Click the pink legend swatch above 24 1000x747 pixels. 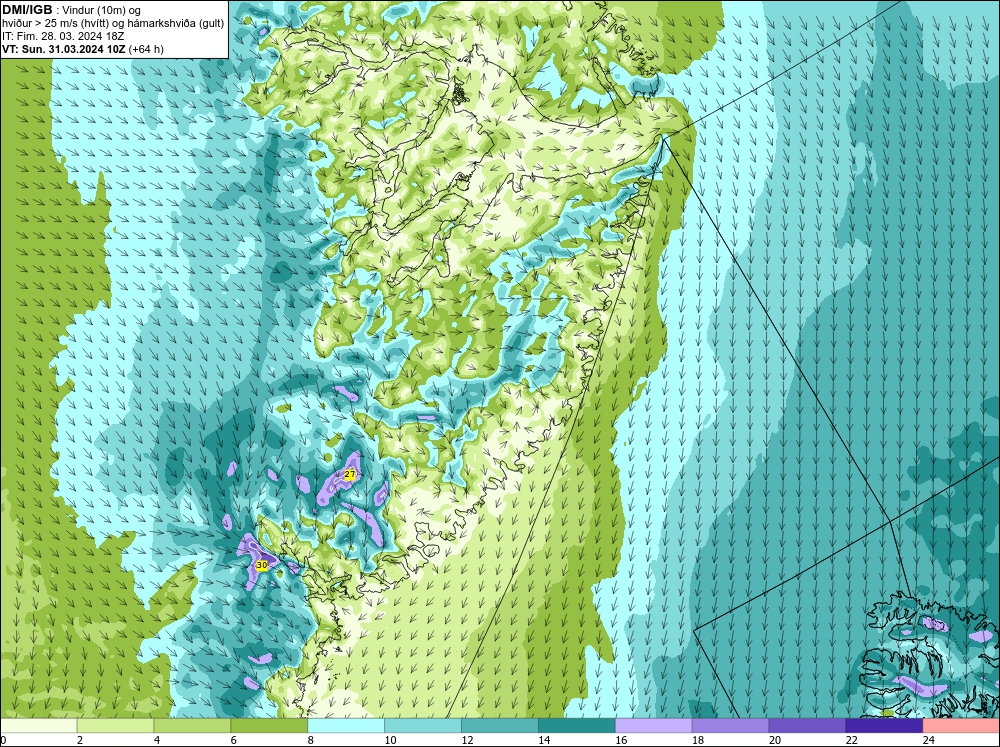tap(961, 726)
